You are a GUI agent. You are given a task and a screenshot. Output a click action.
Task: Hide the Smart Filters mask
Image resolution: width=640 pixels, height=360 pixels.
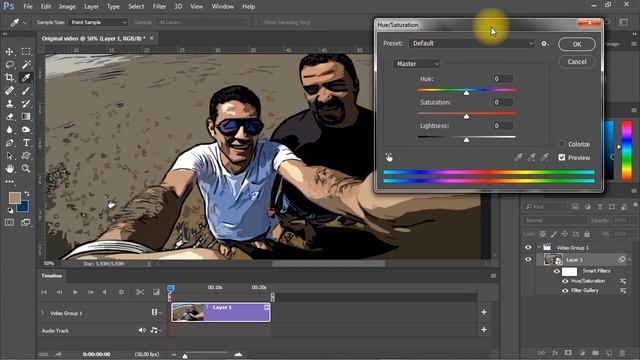click(x=557, y=271)
